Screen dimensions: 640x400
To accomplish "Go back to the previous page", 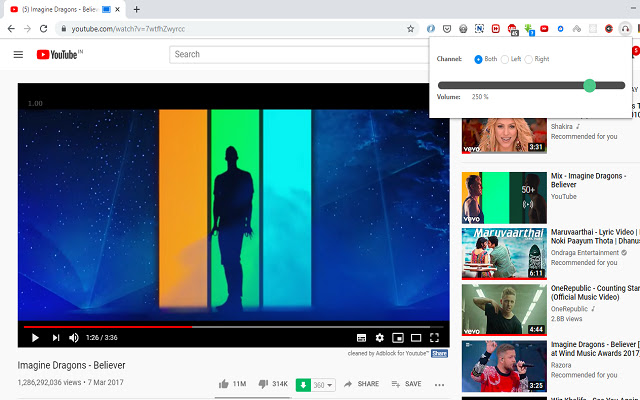I will (x=11, y=29).
